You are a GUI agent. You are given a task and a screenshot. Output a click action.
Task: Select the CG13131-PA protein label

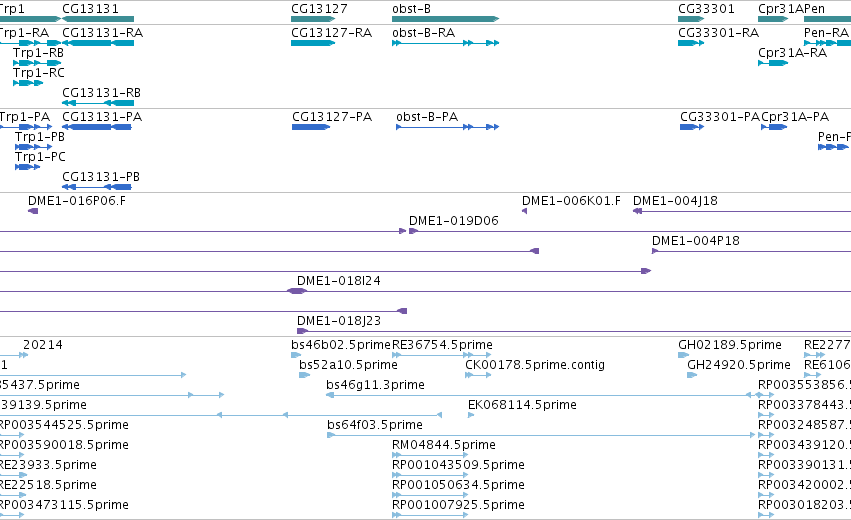click(102, 117)
